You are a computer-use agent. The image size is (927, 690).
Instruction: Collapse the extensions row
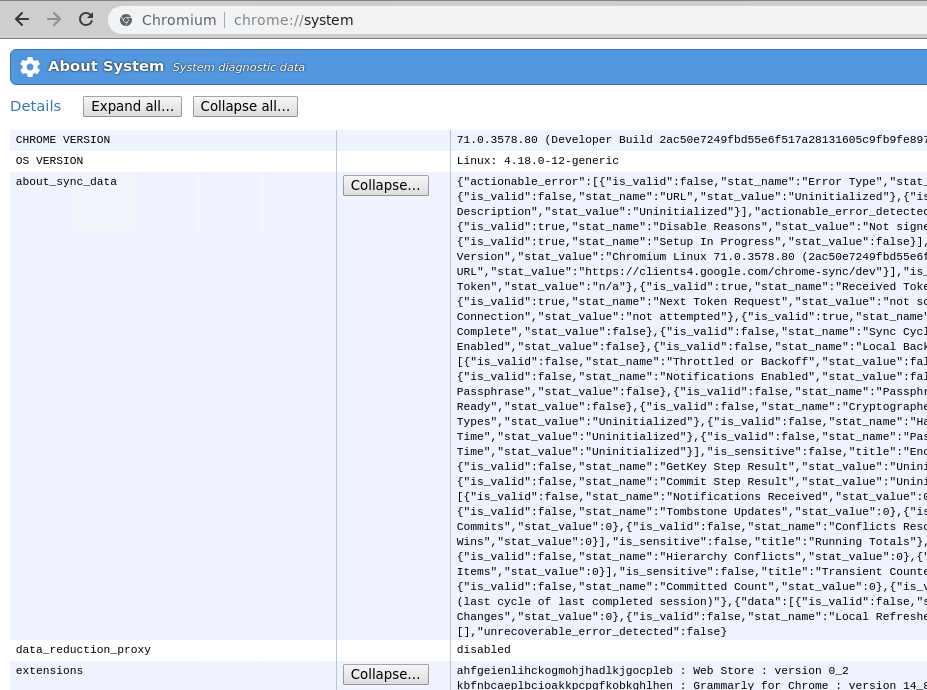point(385,674)
